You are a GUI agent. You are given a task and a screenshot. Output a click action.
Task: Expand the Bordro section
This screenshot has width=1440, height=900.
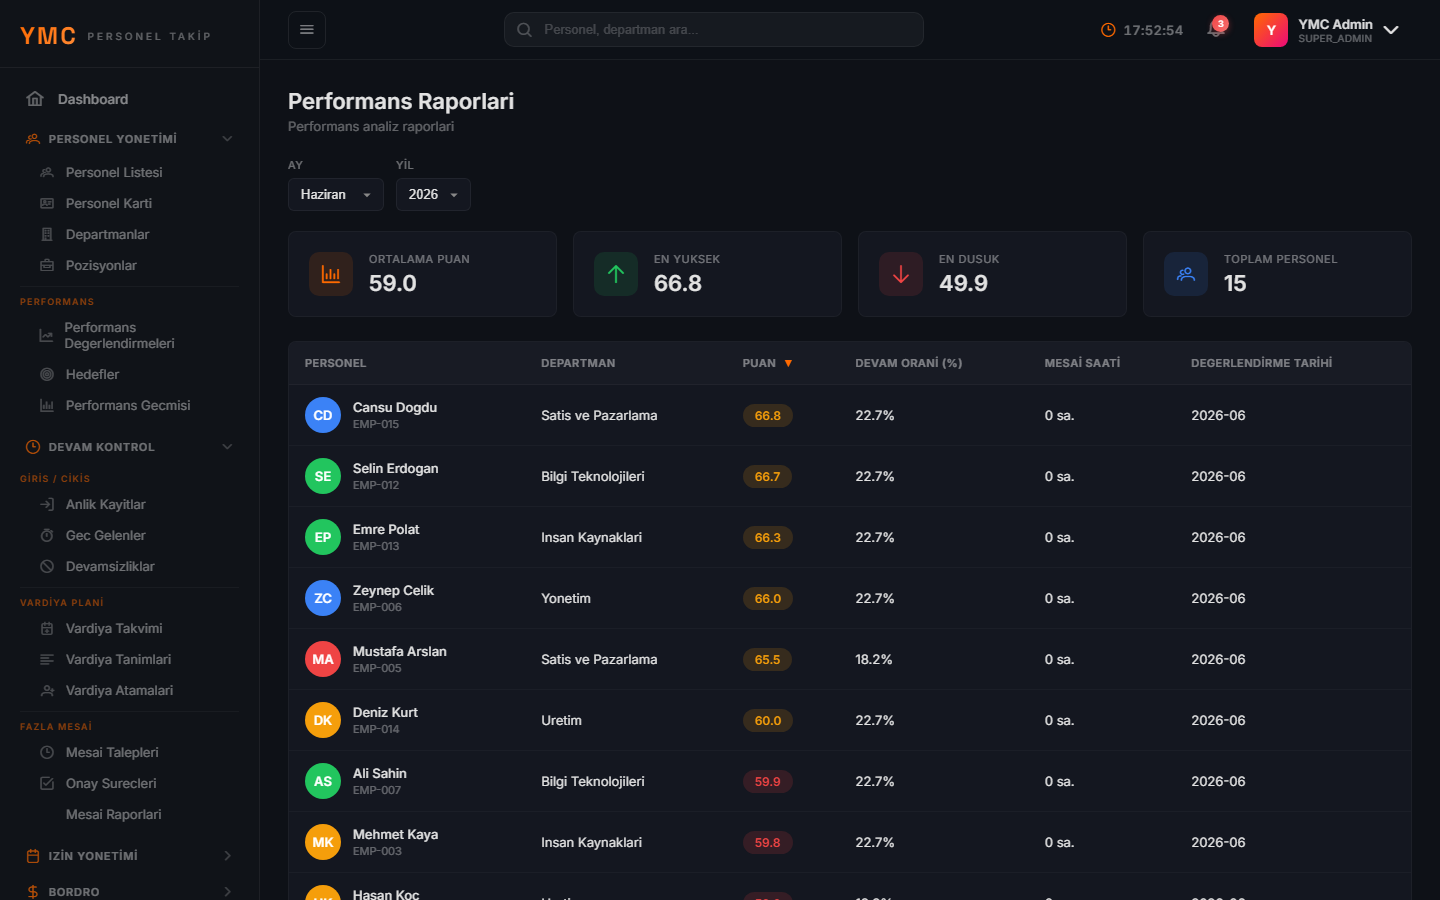130,891
